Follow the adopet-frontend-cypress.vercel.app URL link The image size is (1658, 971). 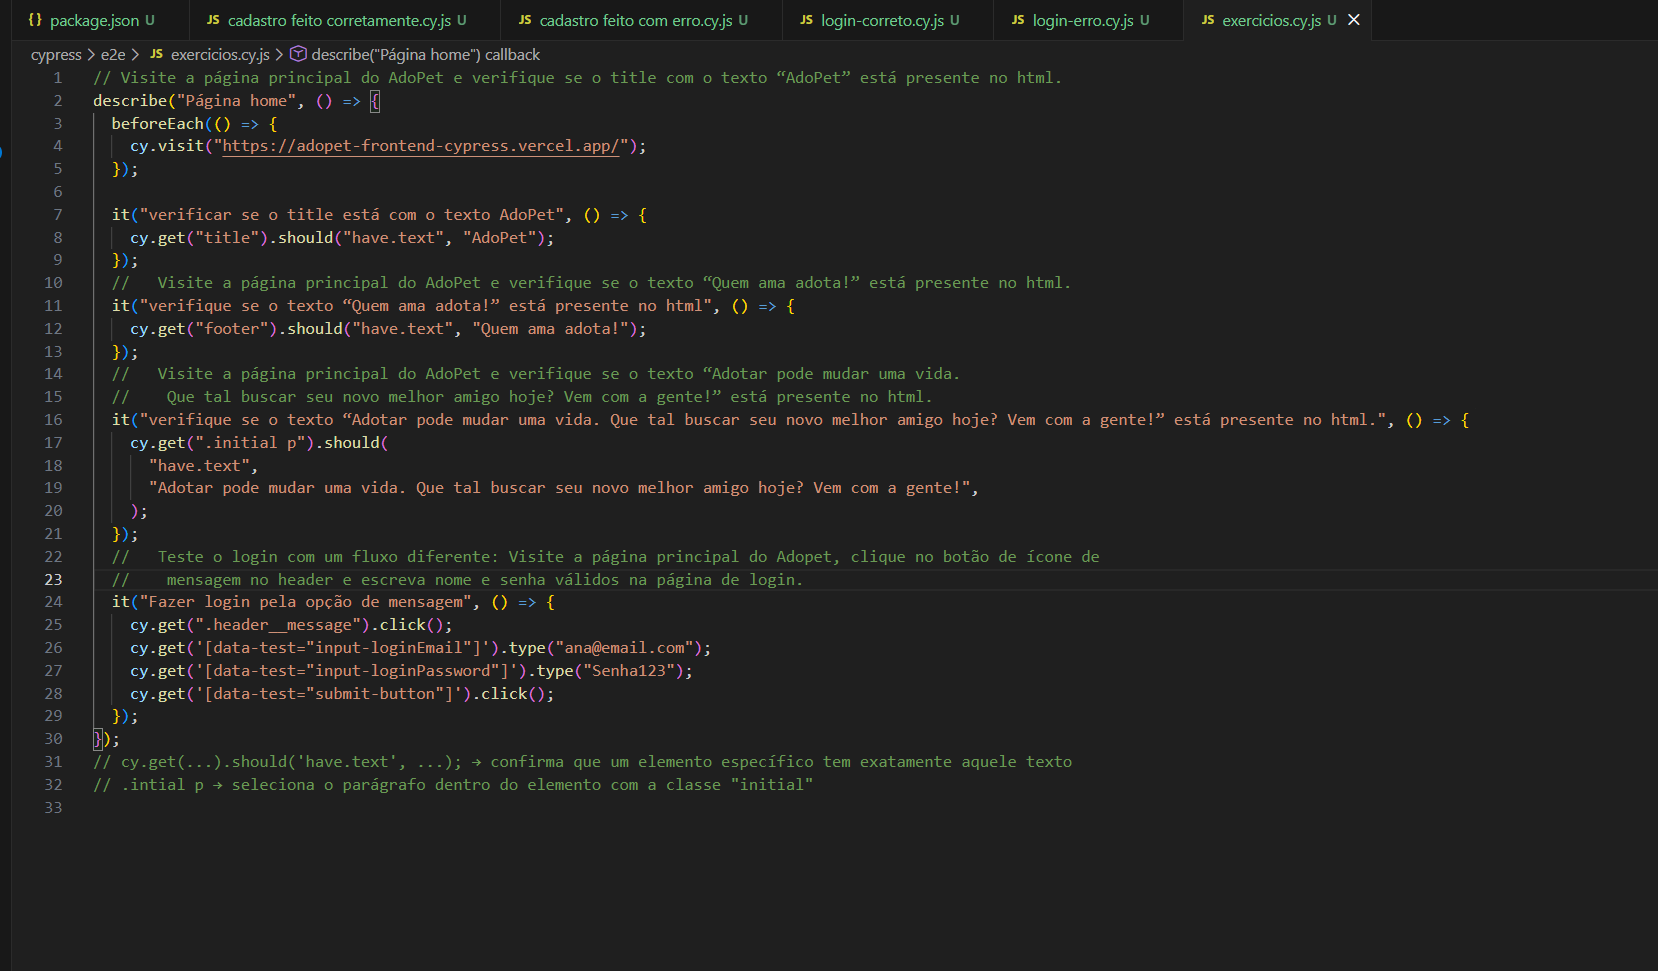pyautogui.click(x=421, y=146)
